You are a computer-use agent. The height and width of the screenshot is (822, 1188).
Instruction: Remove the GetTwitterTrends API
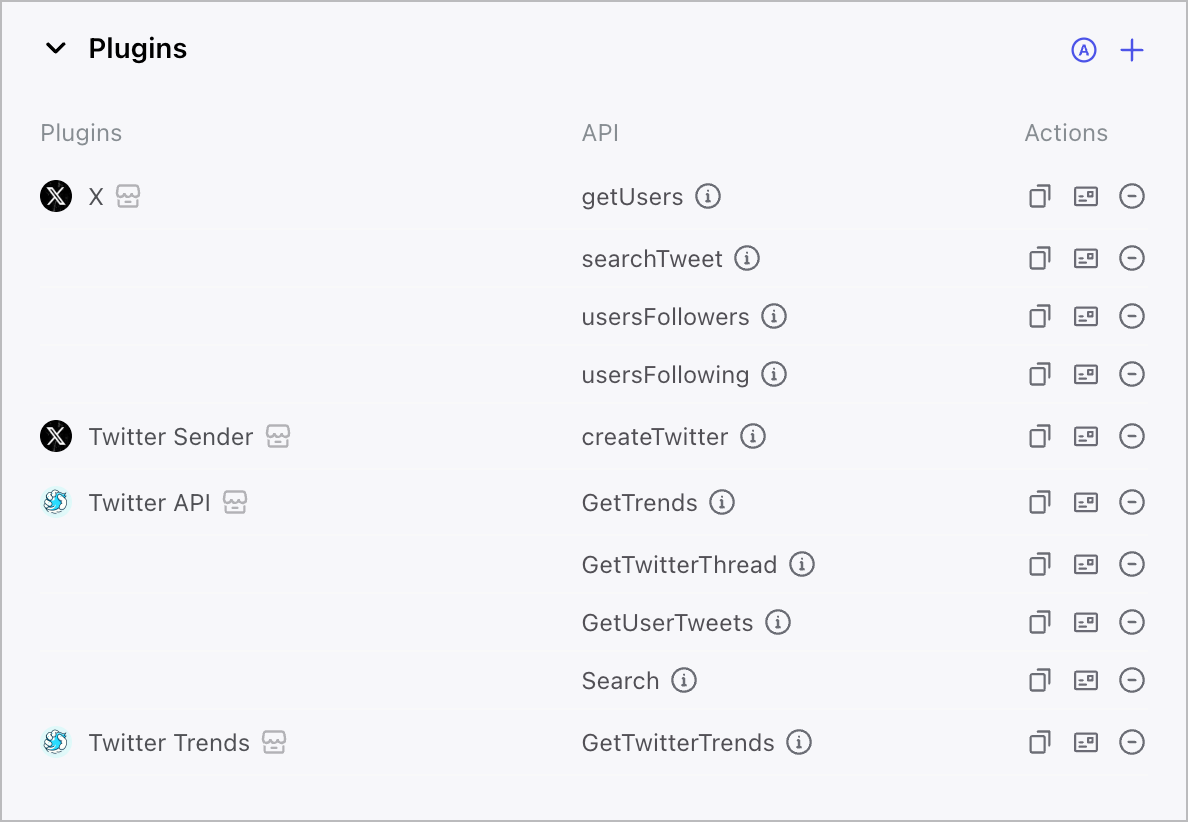1131,742
